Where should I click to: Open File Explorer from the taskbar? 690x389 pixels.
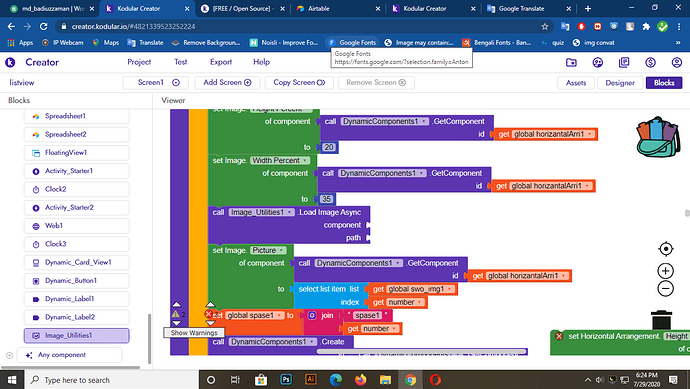(x=385, y=379)
